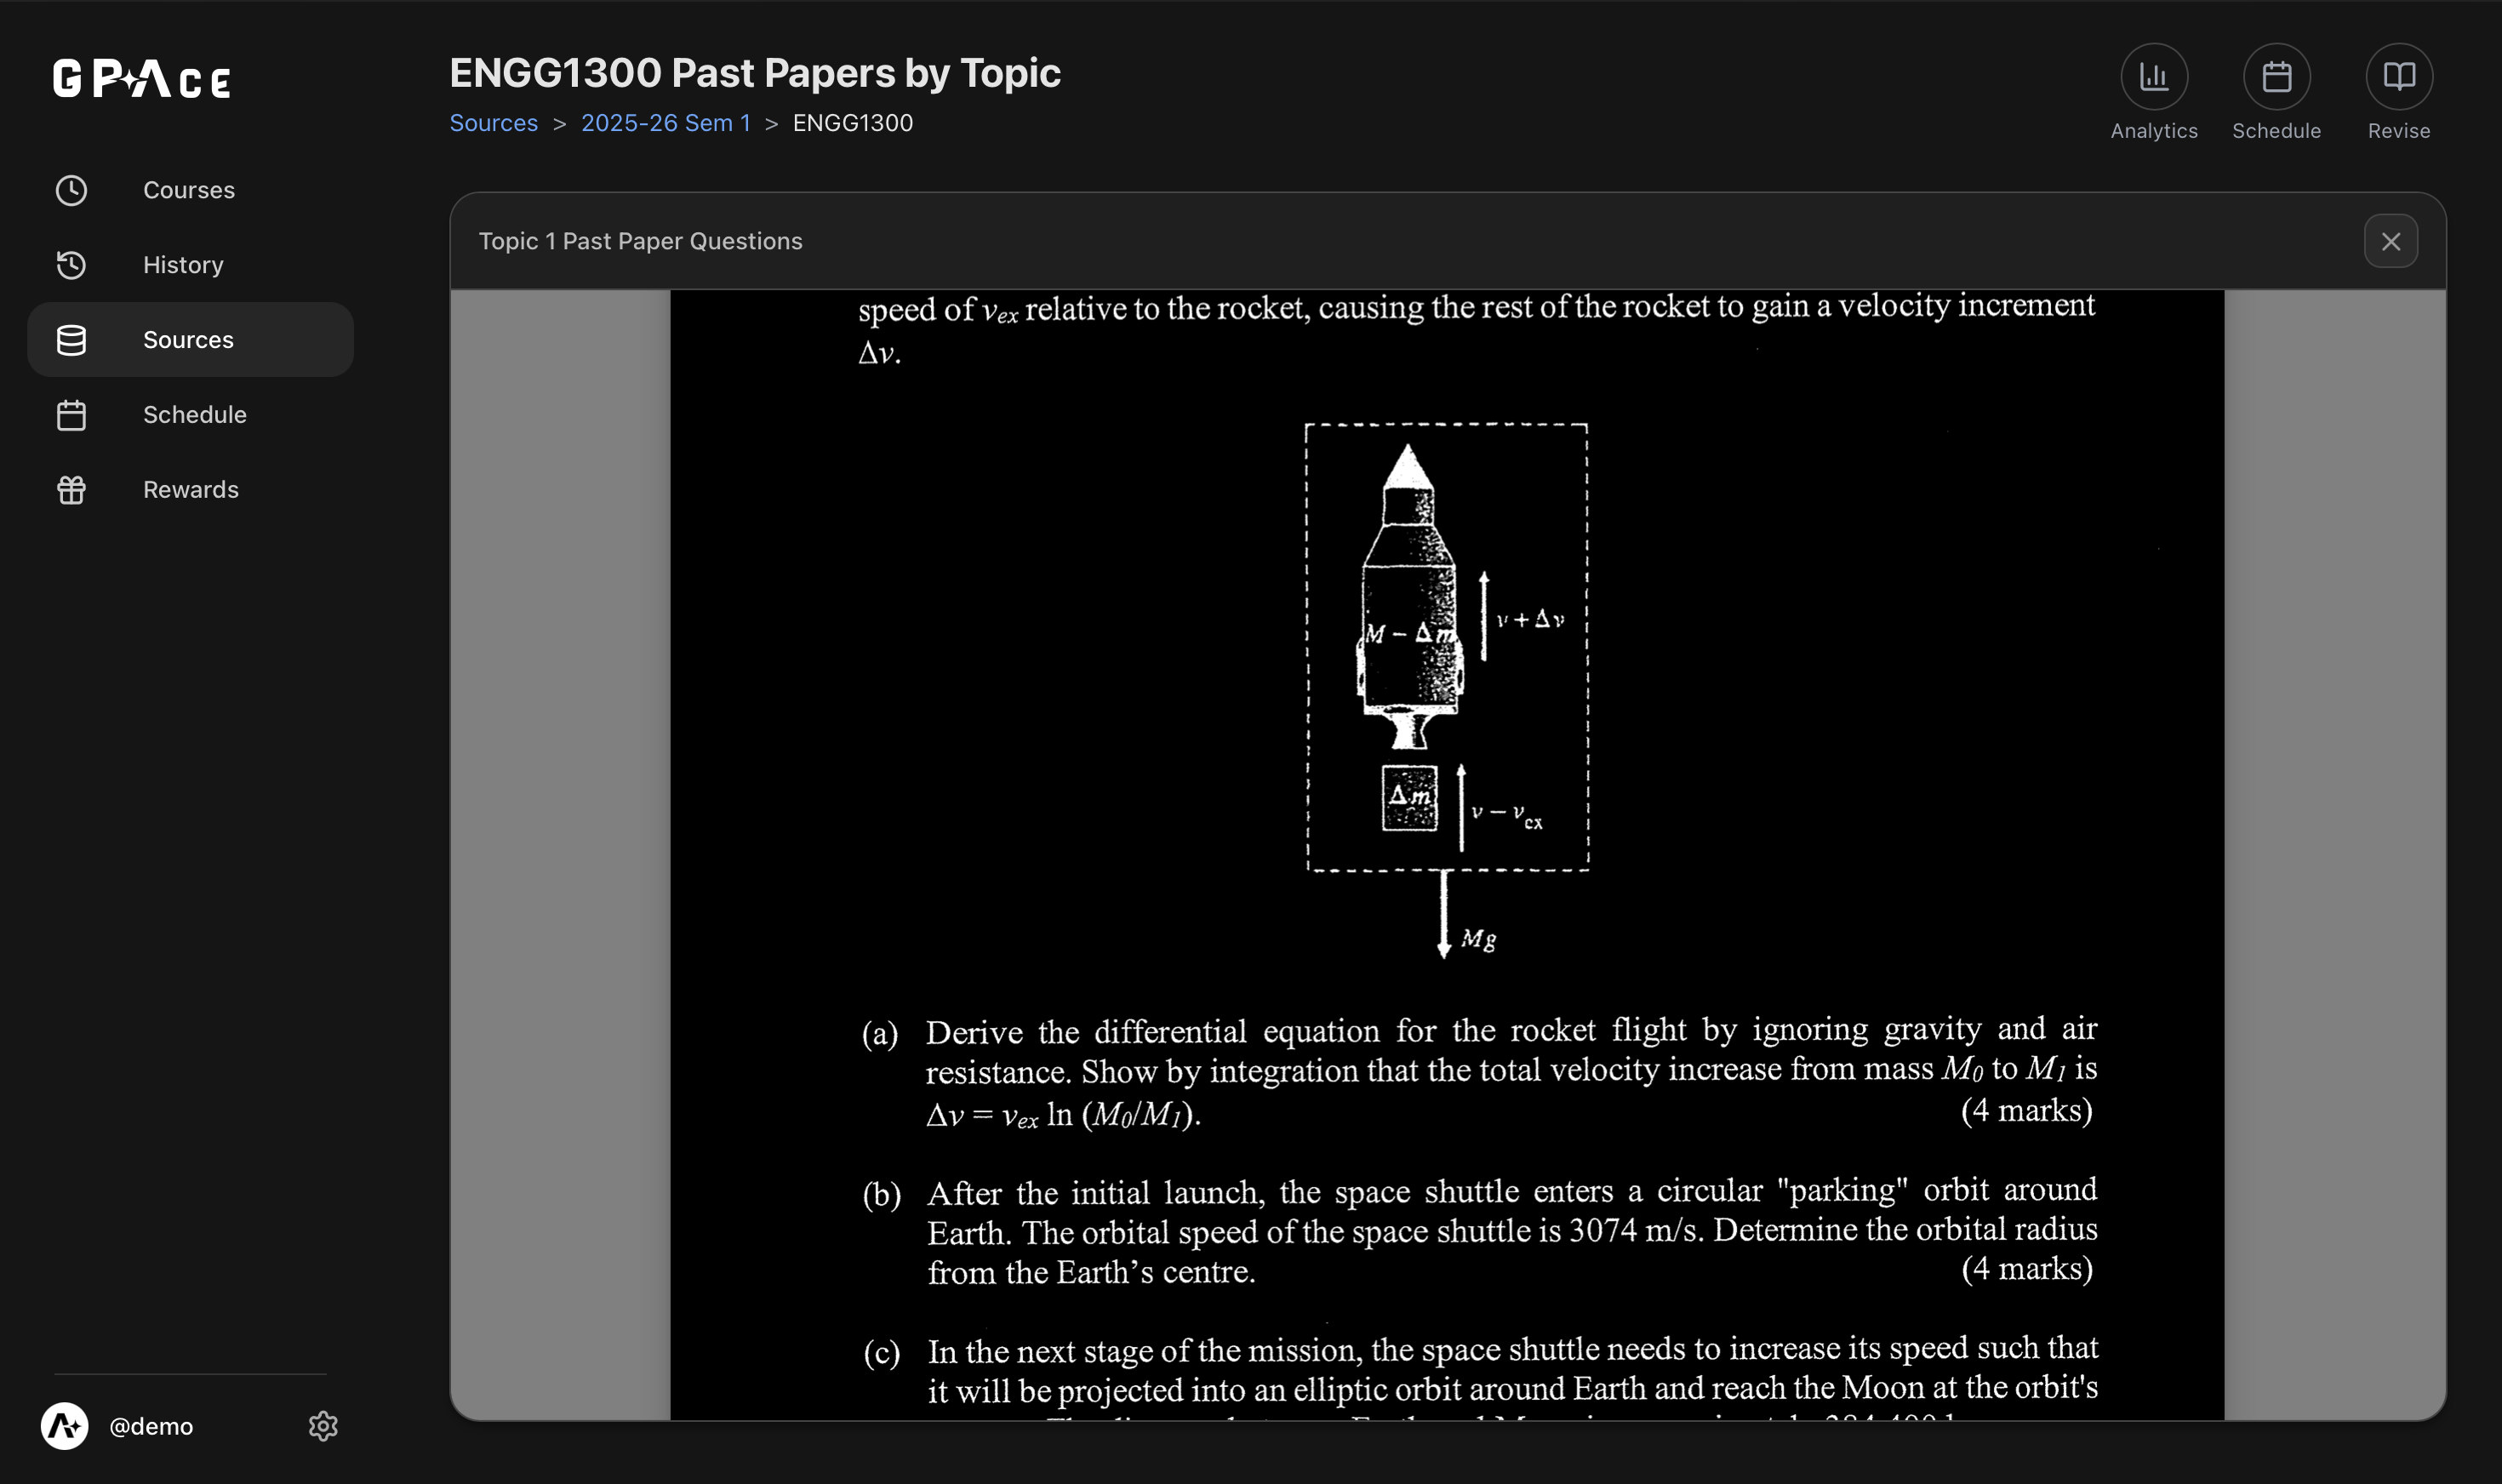Navigate to Sources breadcrumb link
The width and height of the screenshot is (2502, 1484).
click(493, 123)
